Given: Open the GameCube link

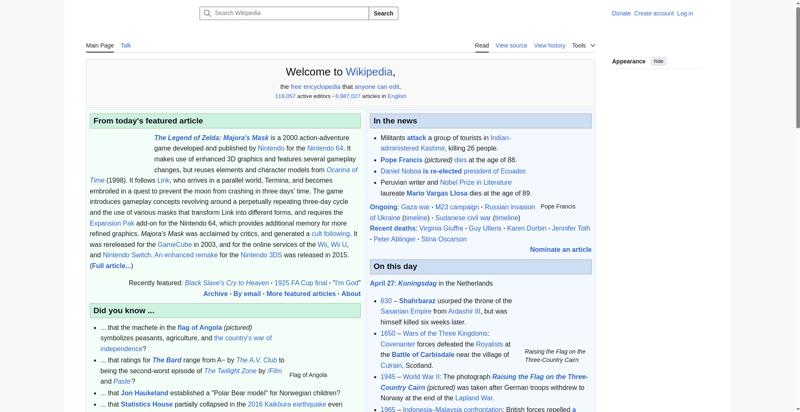Looking at the screenshot, I should 174,244.
